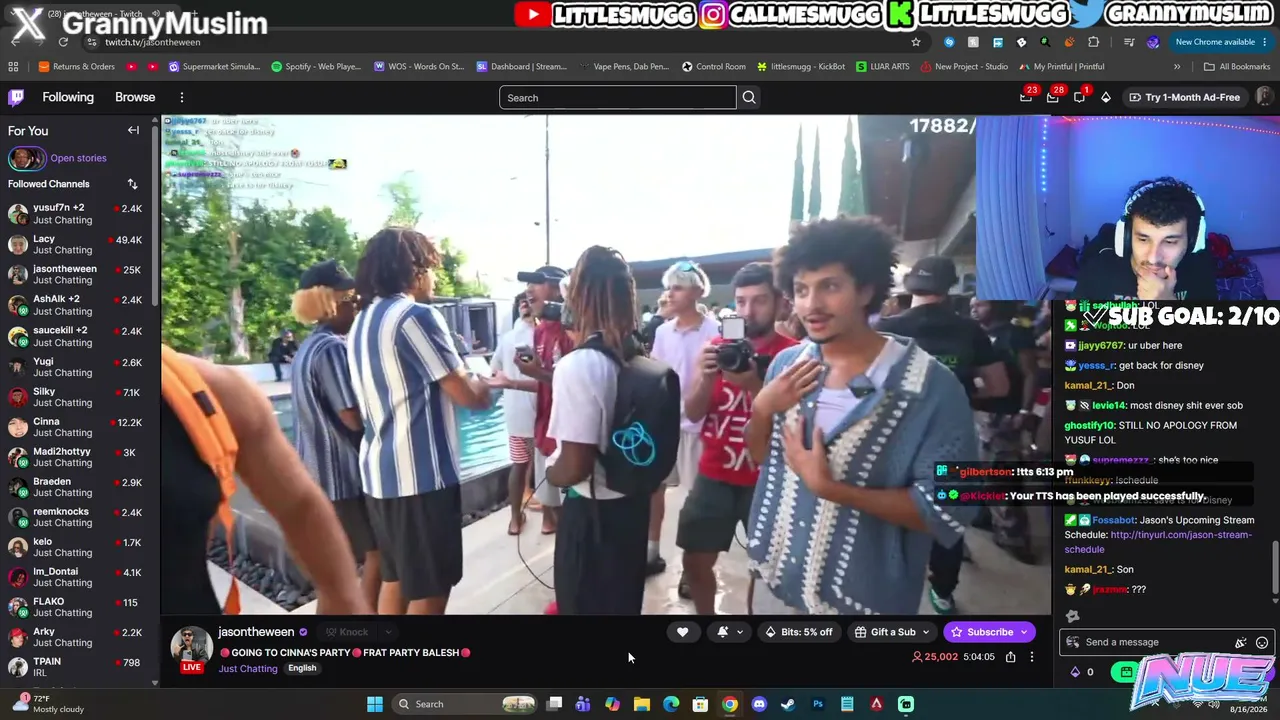Open Twitch more options three-dot menu

tap(182, 97)
